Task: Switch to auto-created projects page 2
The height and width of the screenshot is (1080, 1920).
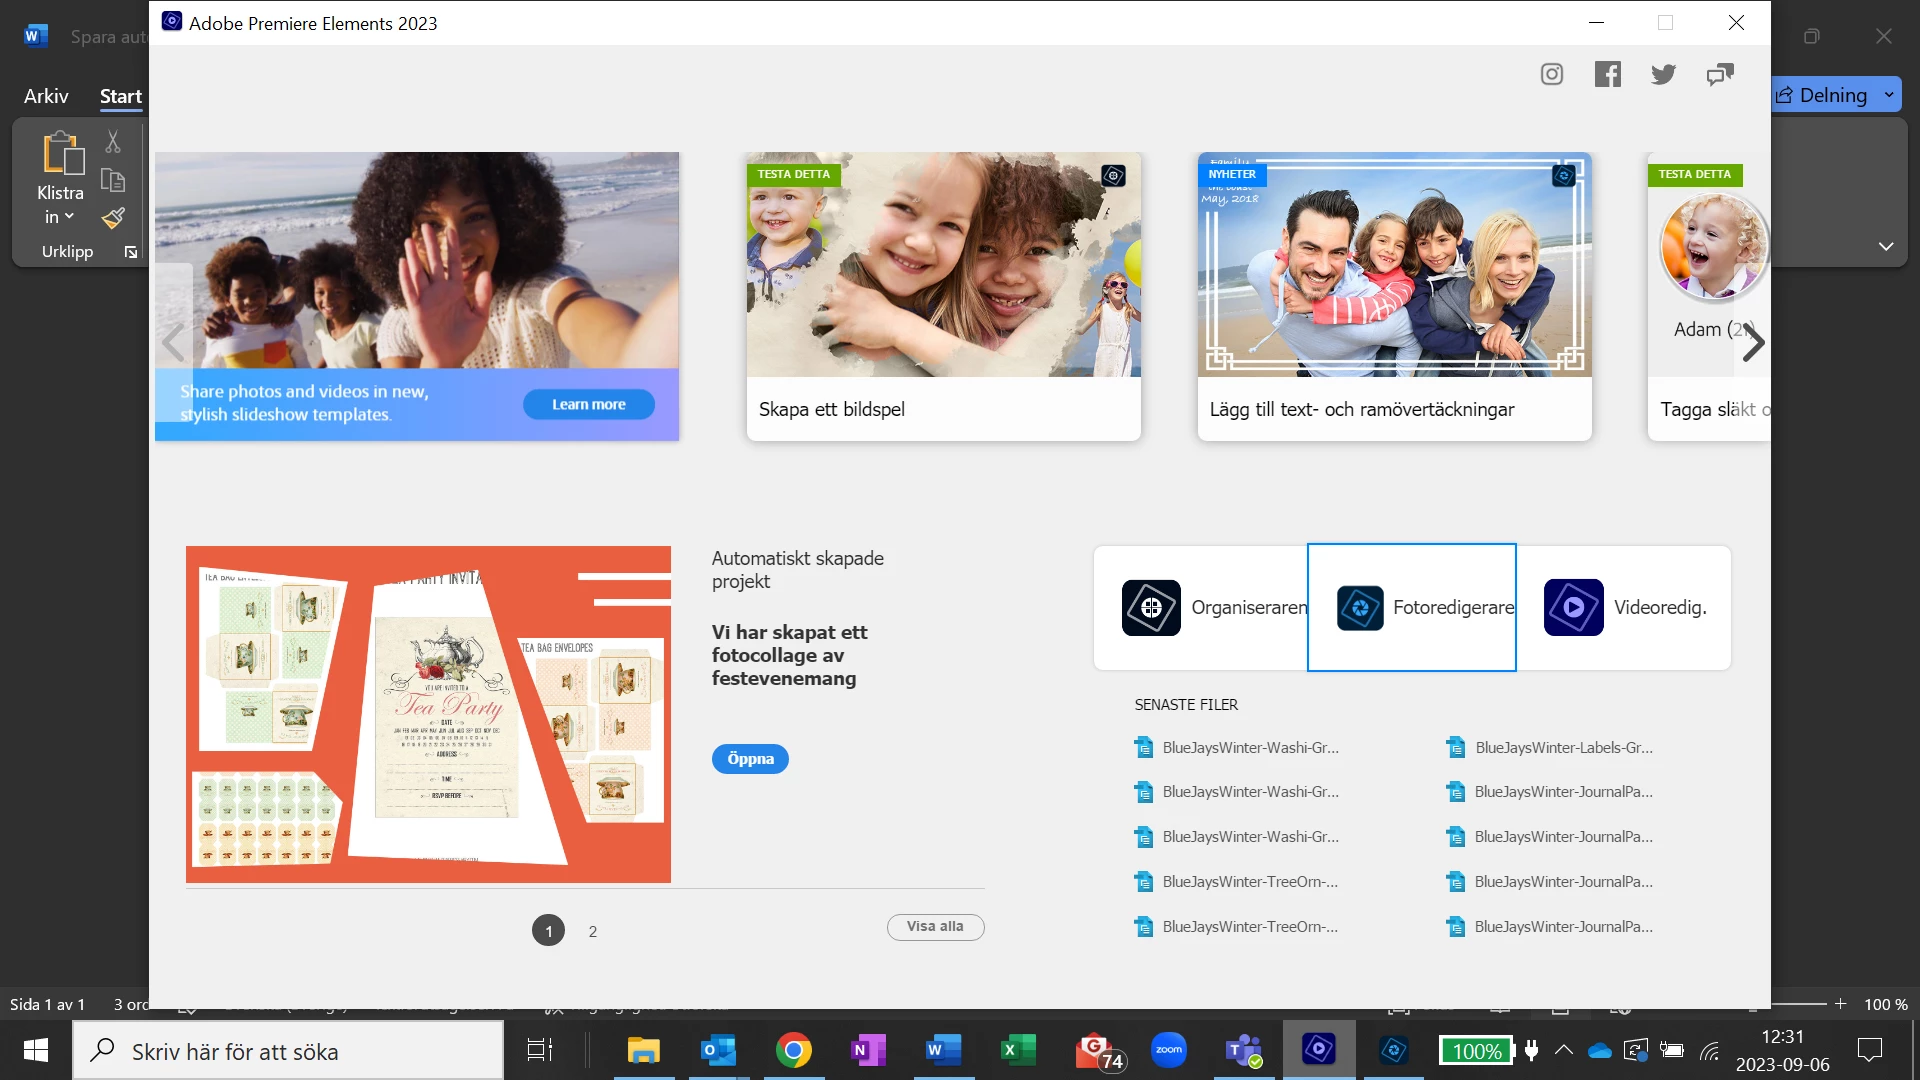Action: (593, 931)
